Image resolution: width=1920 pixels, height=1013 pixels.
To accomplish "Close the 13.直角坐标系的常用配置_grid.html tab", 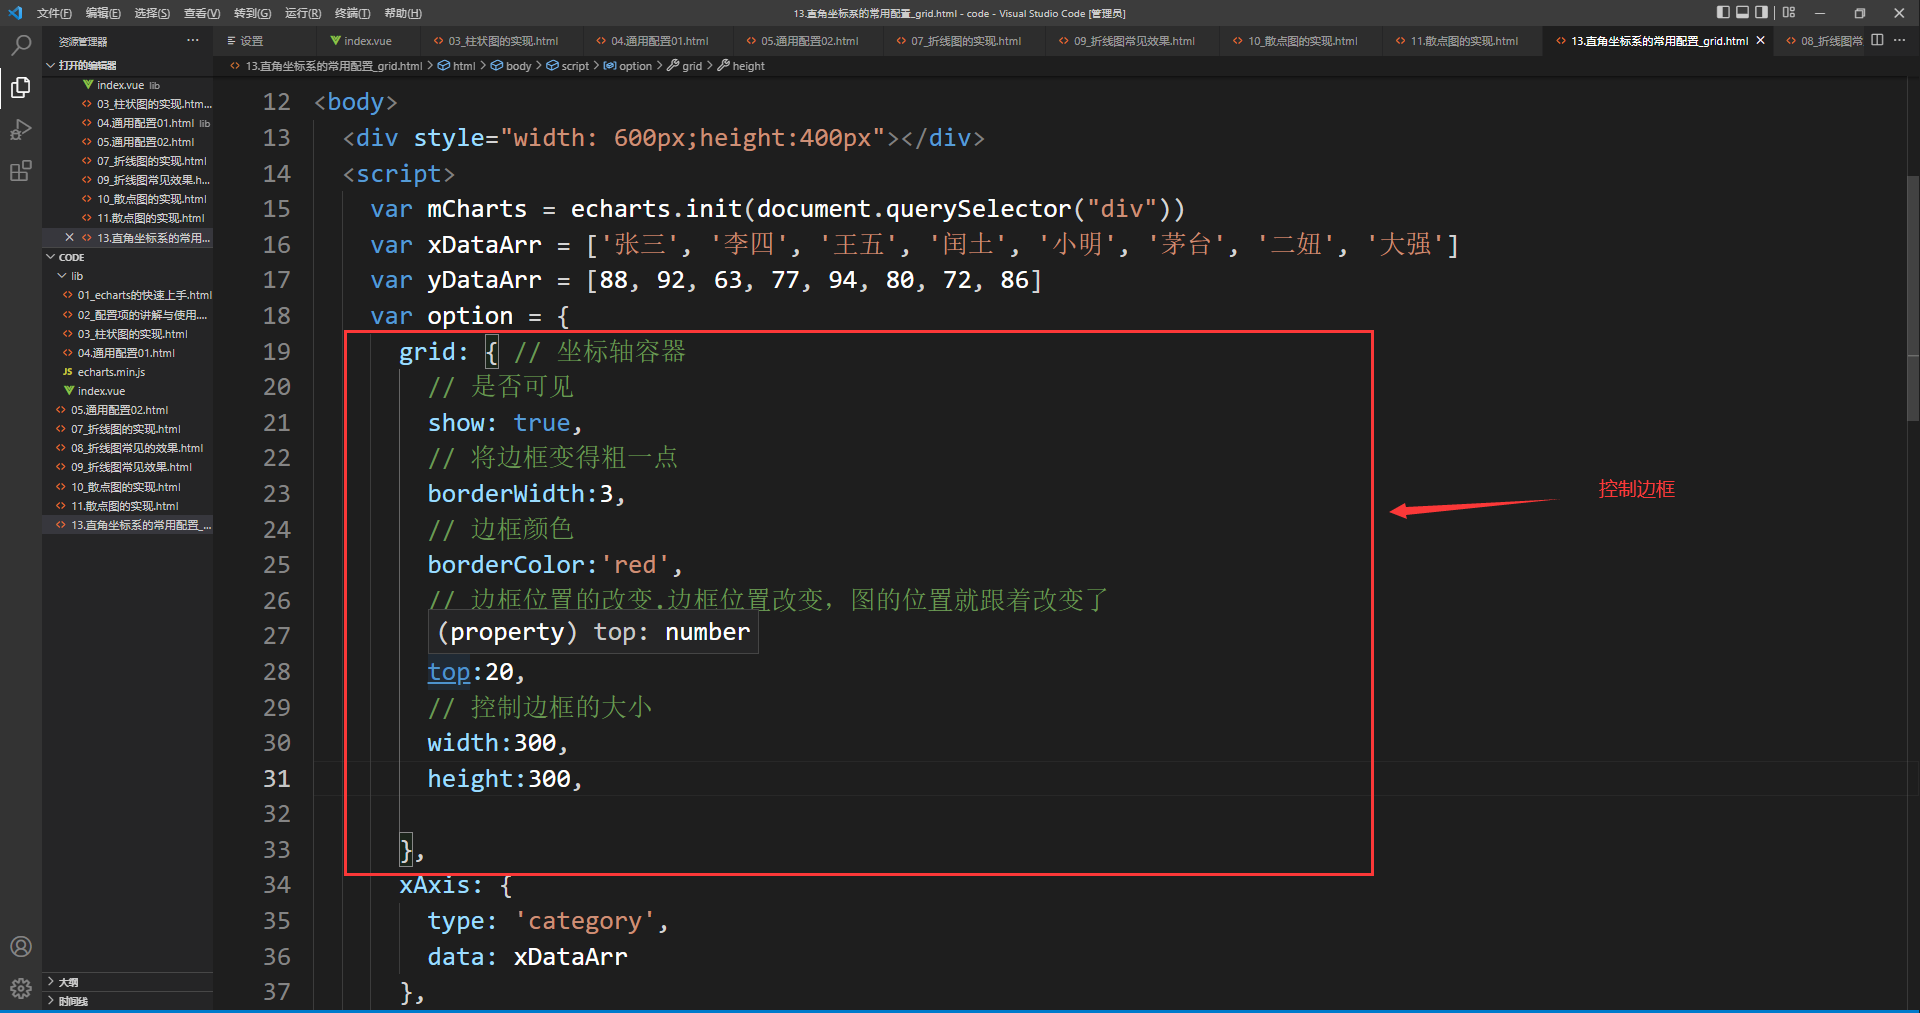I will coord(1760,40).
